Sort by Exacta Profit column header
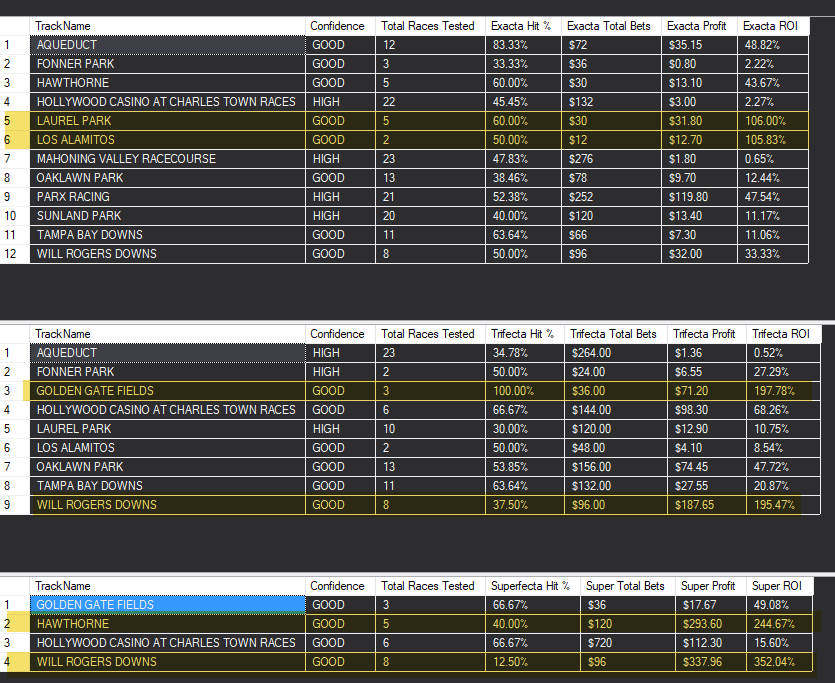The image size is (835, 683). (x=699, y=26)
